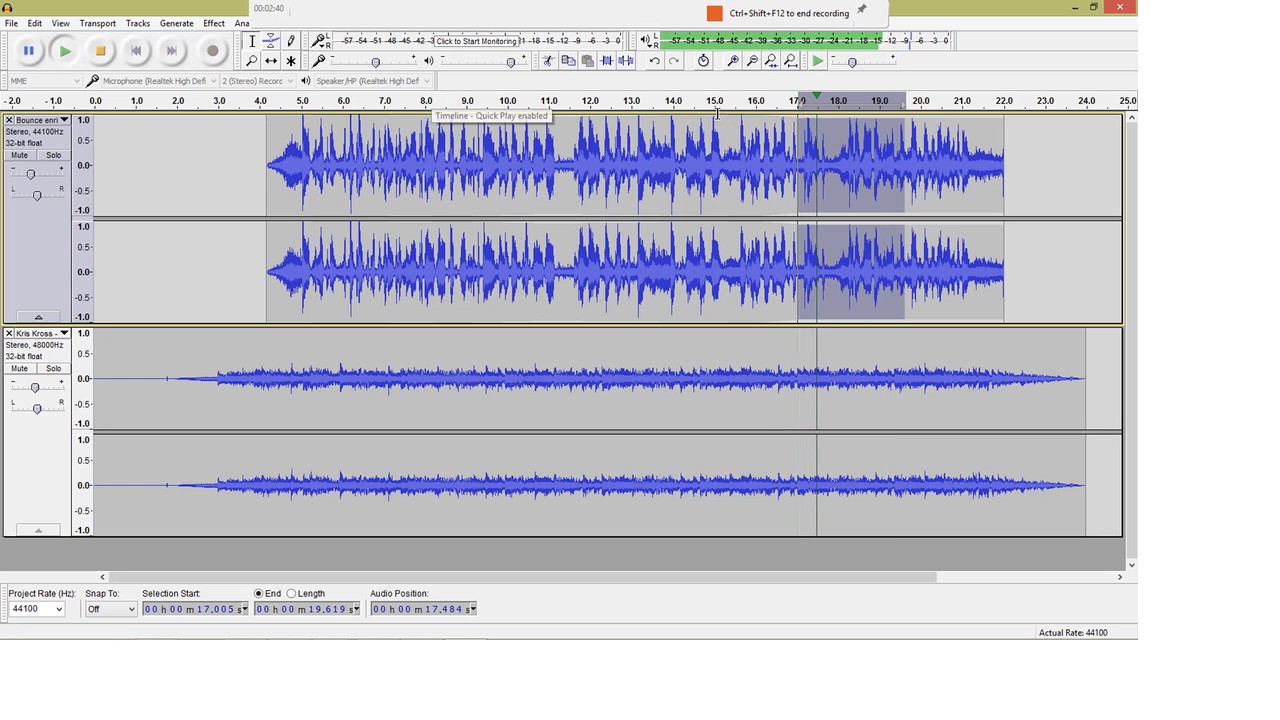Click the horizontal scrollbar thumb

(x=522, y=577)
